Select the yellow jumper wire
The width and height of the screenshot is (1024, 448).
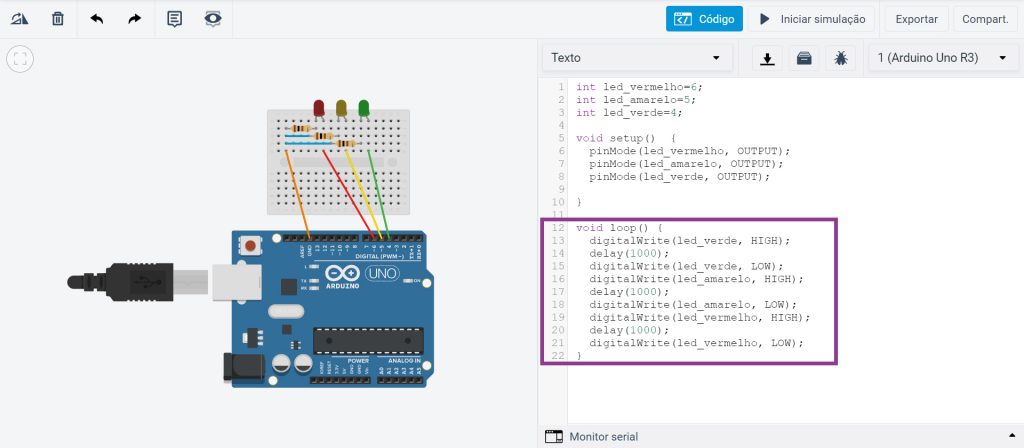click(x=362, y=195)
